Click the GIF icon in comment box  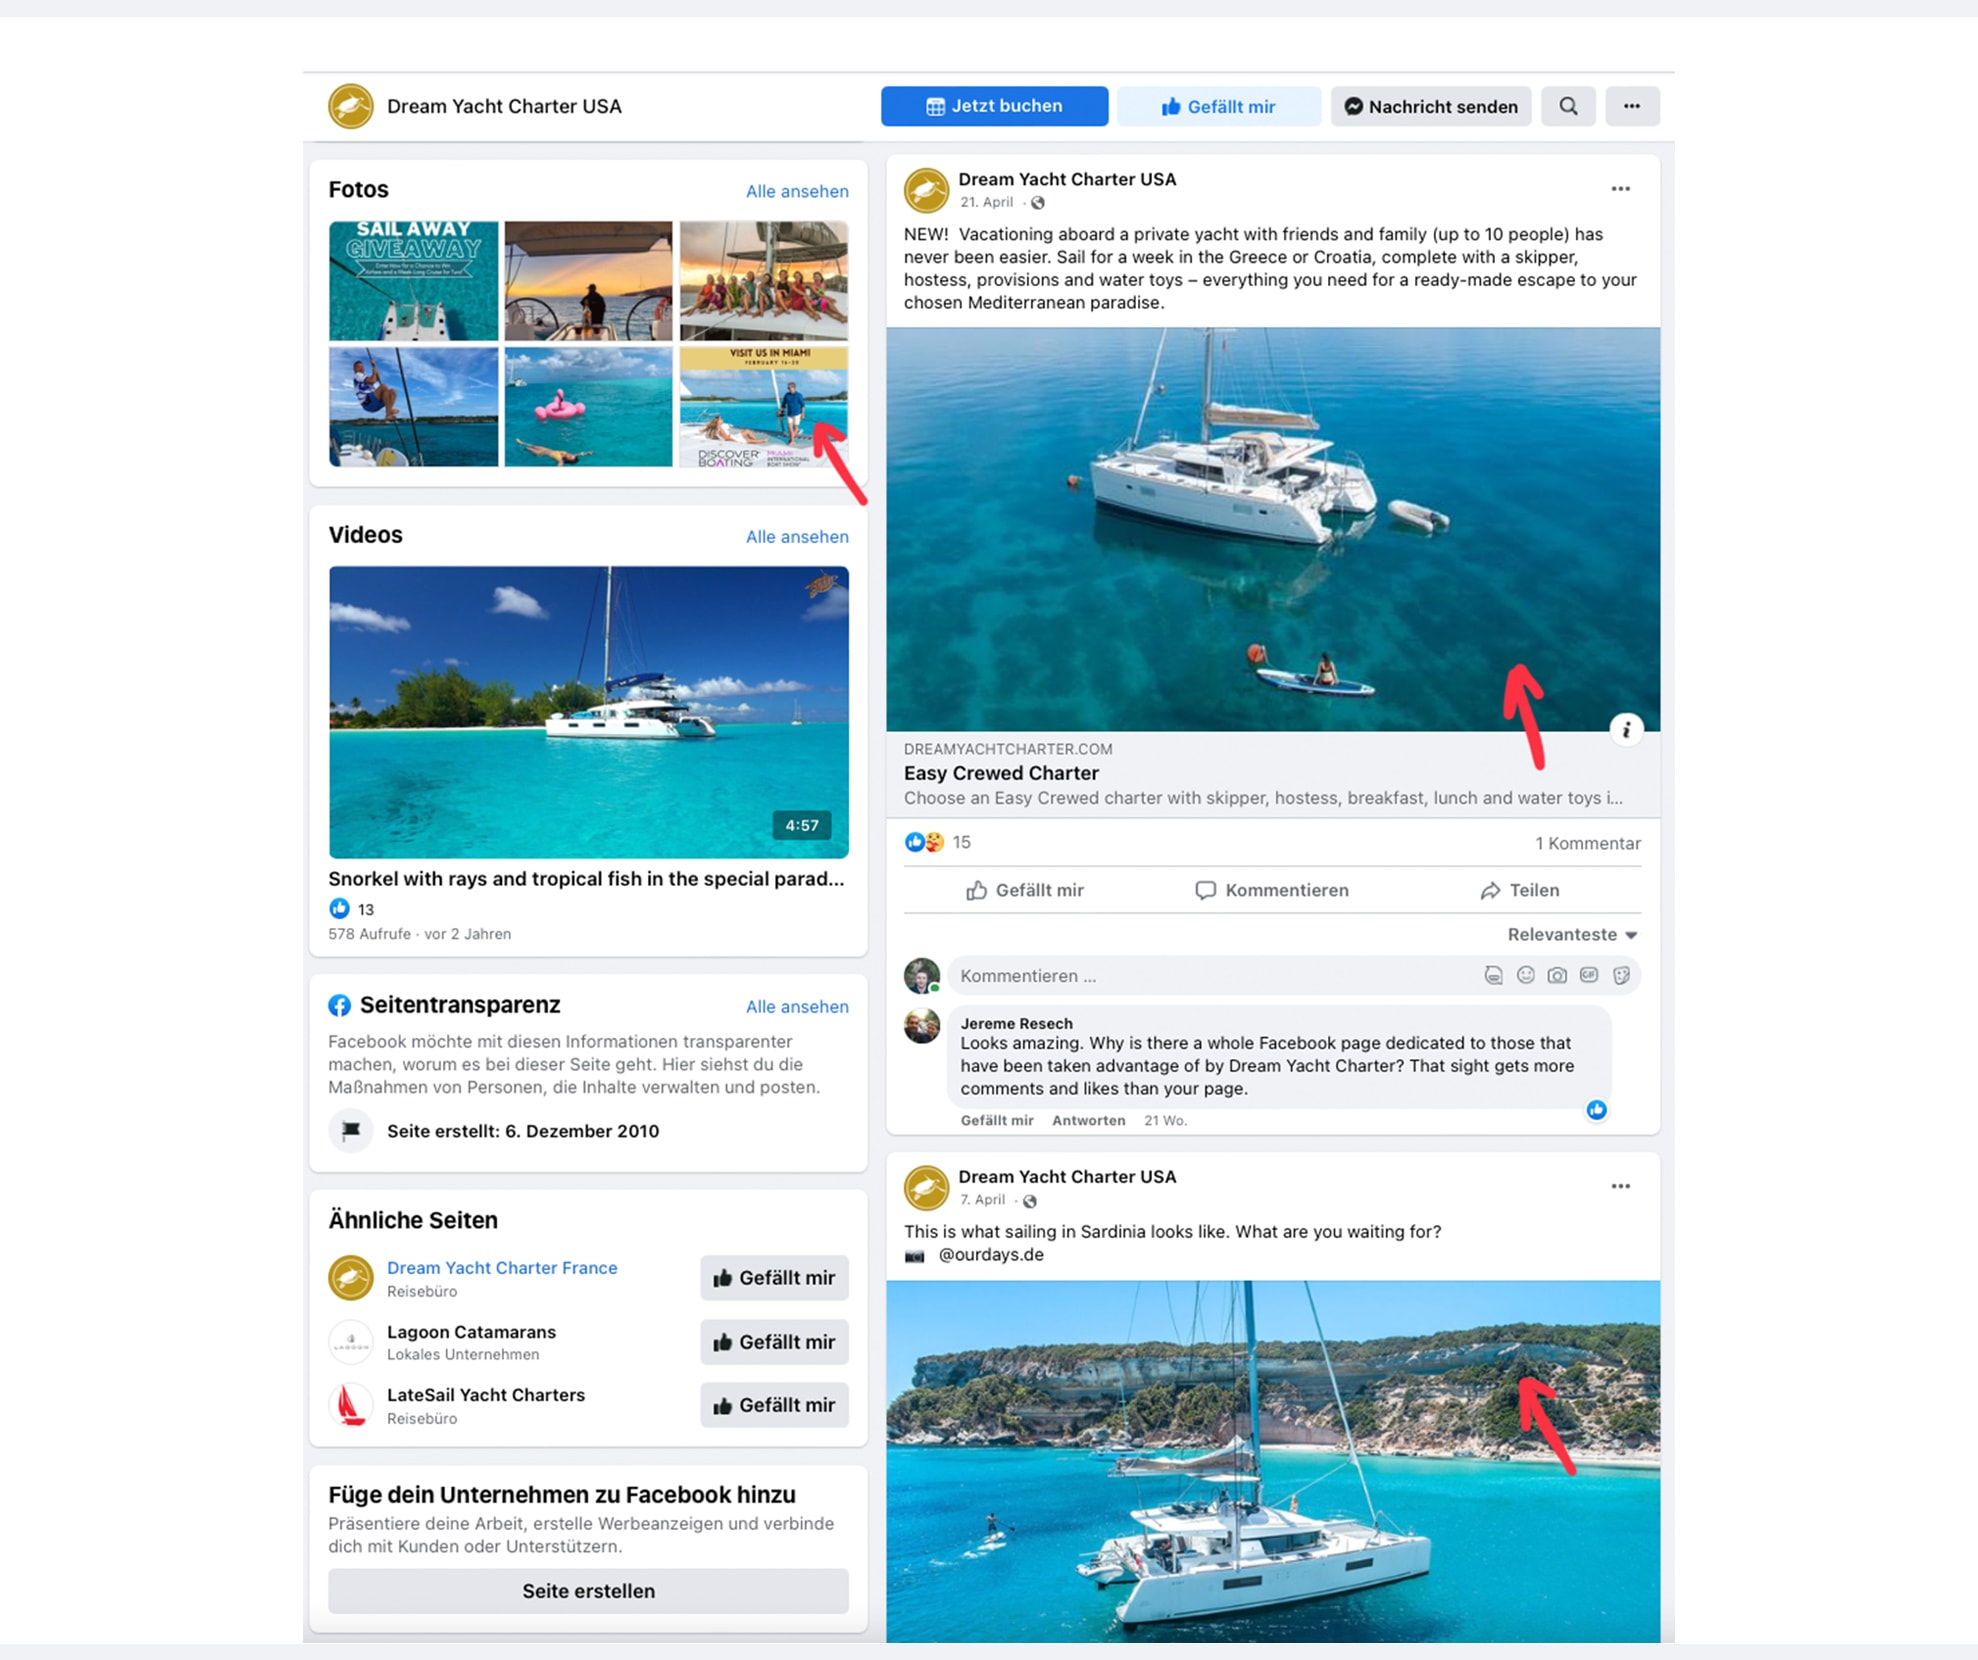coord(1589,975)
